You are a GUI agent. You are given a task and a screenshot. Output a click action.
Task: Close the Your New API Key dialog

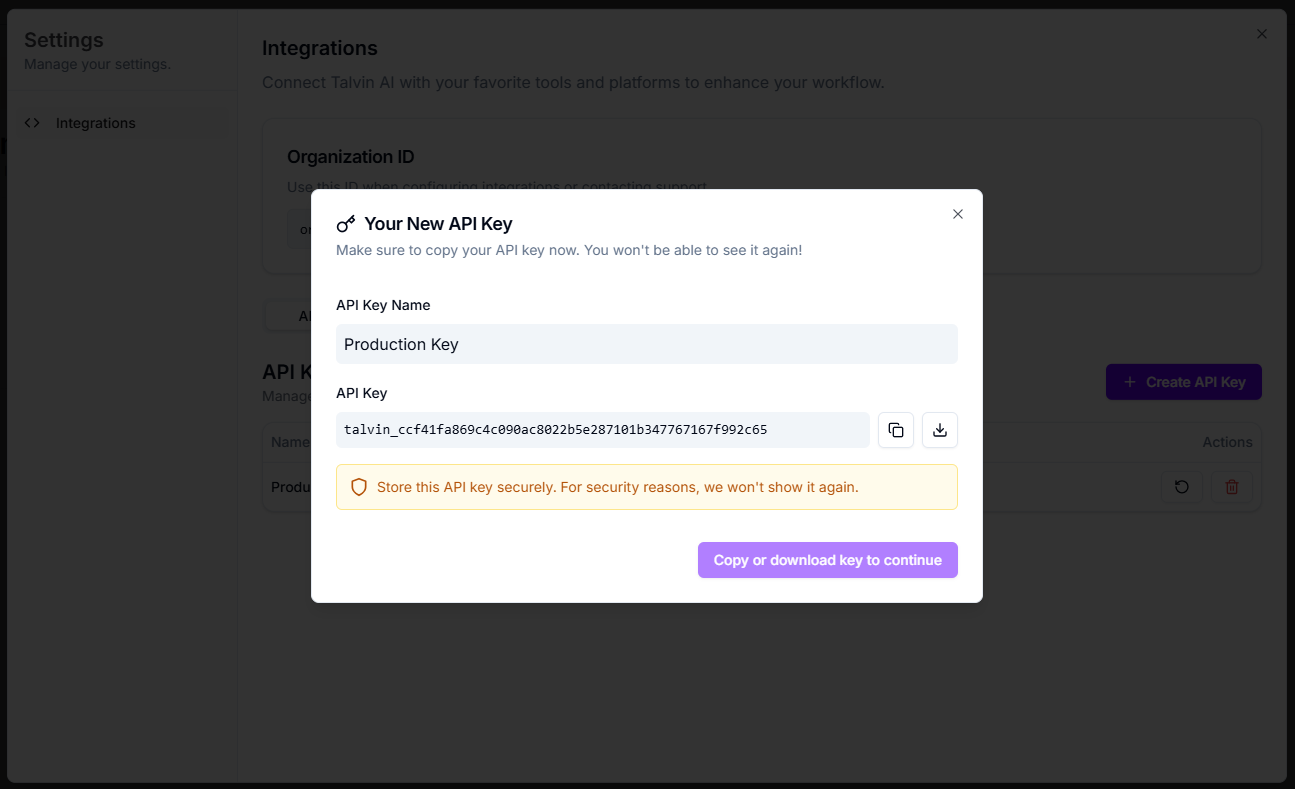(x=958, y=214)
